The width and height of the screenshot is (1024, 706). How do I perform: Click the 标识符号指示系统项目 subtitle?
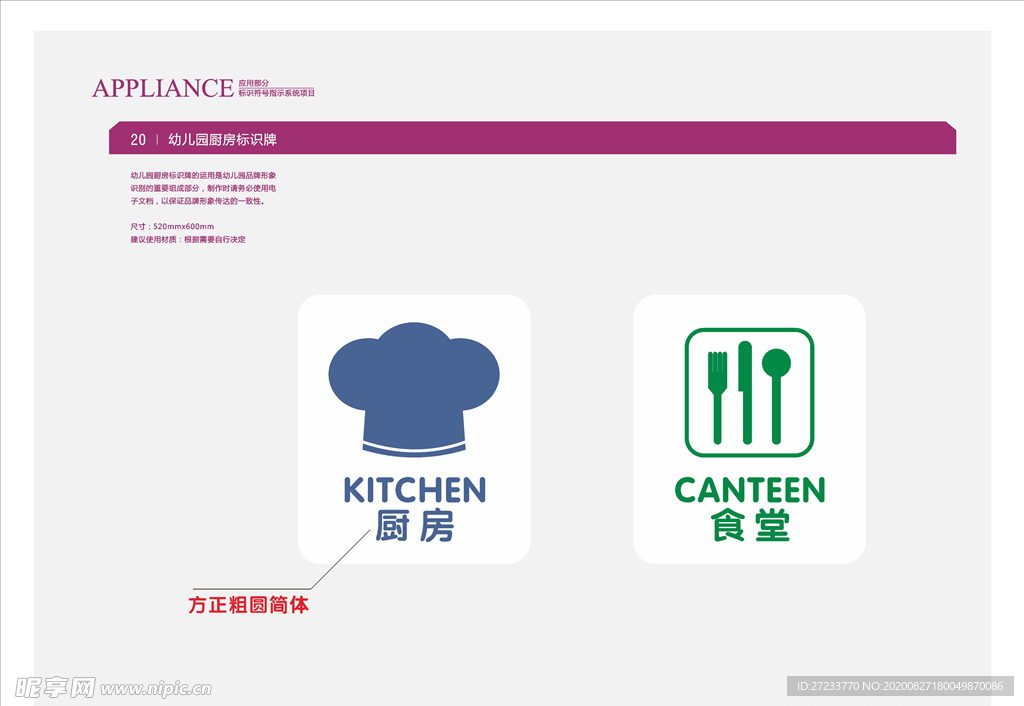[x=276, y=93]
